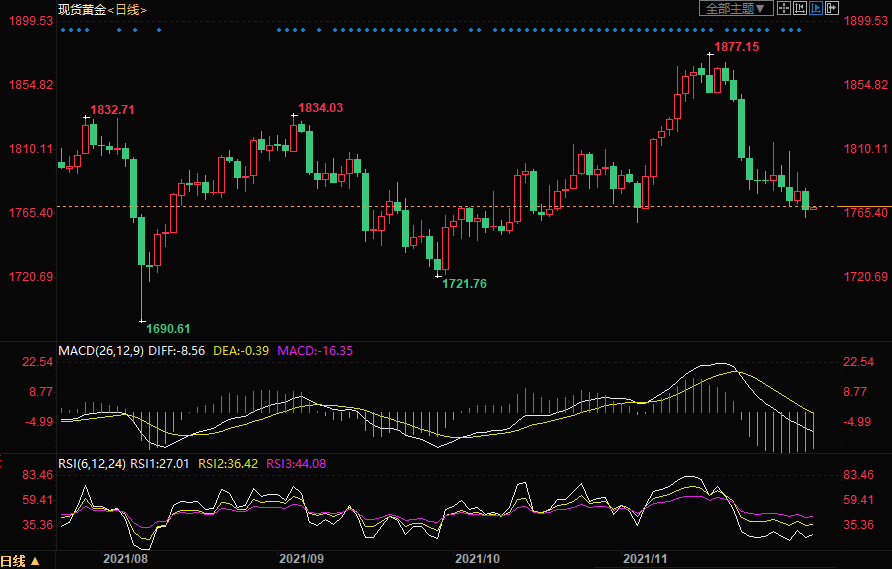892x569 pixels.
Task: Toggle the blue highlighted play-arrow chart icon
Action: tap(815, 8)
